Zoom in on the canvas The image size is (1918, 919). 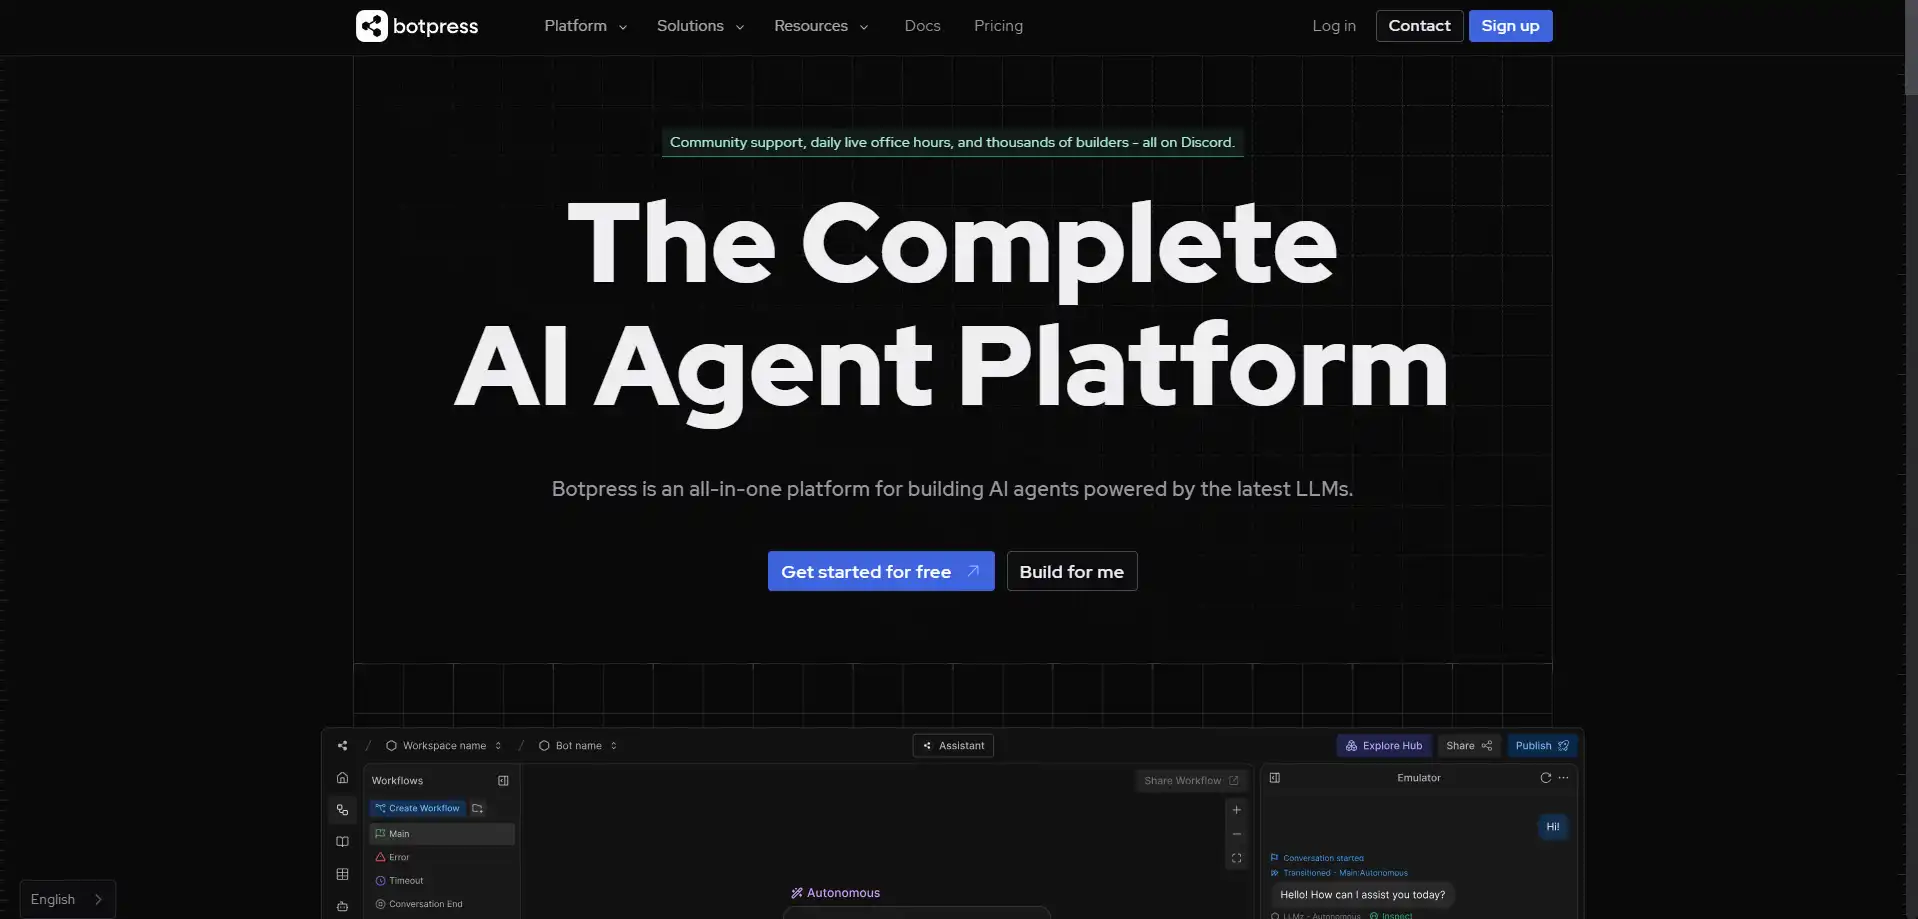click(1236, 810)
